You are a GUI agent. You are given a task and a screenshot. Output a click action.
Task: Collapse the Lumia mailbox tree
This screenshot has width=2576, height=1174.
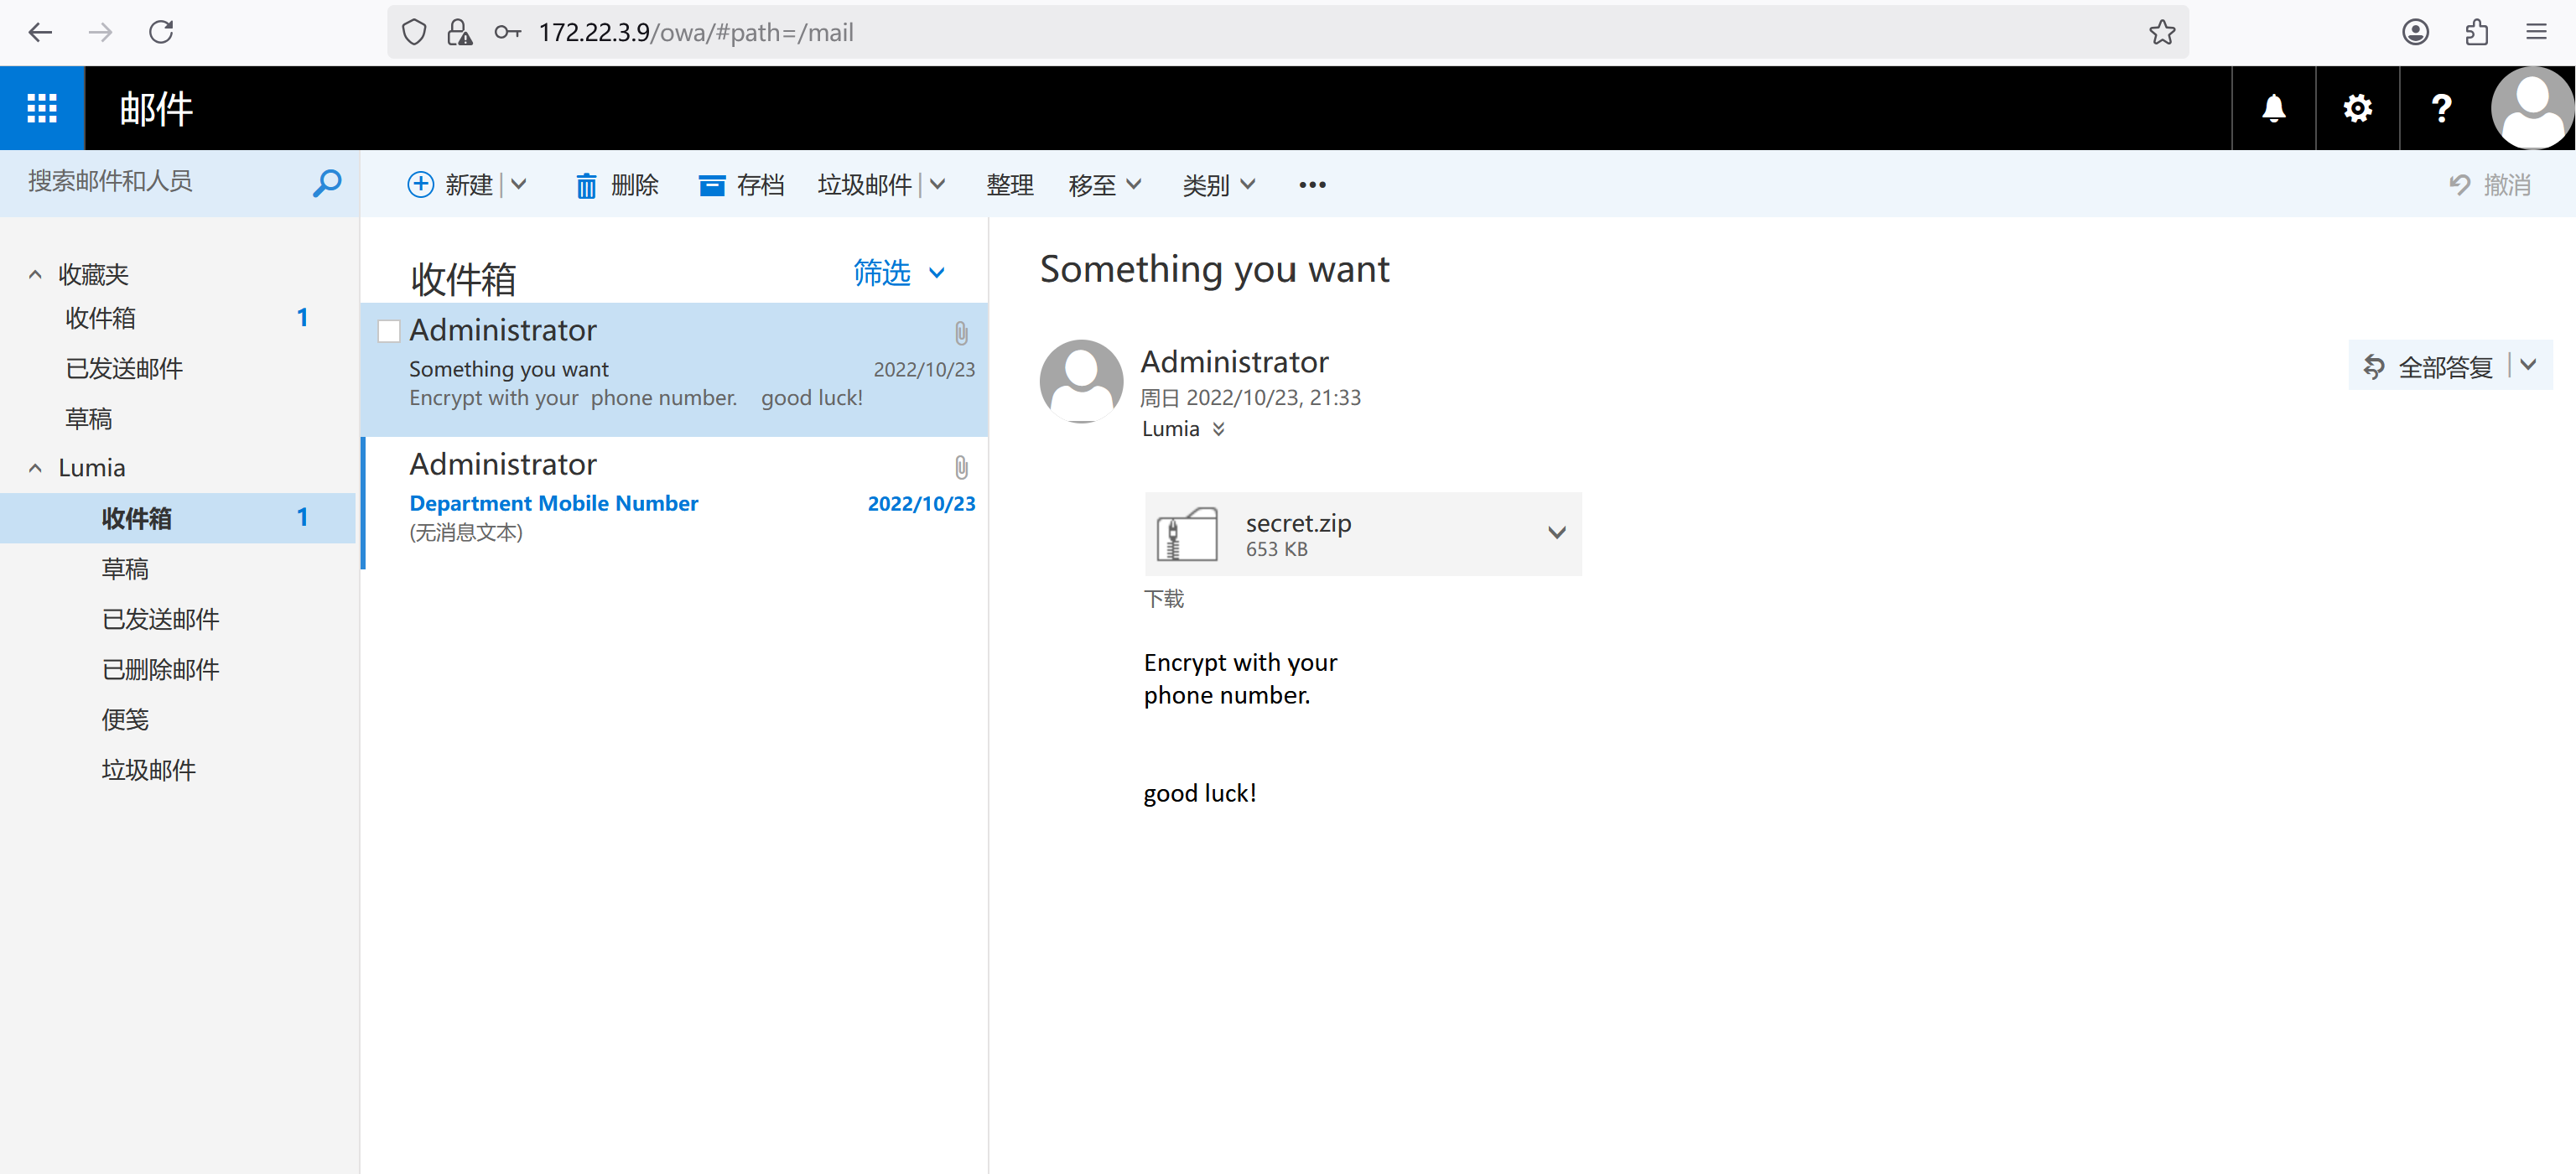tap(35, 468)
